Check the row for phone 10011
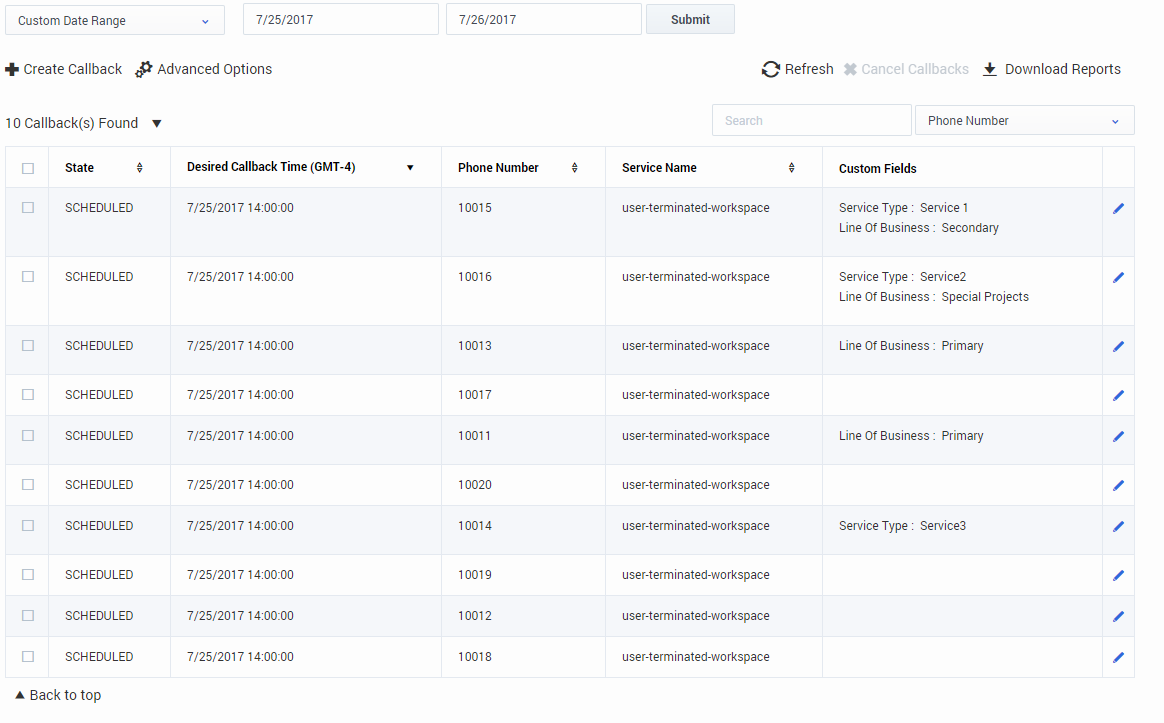Viewport: 1164px width, 723px height. click(x=28, y=436)
